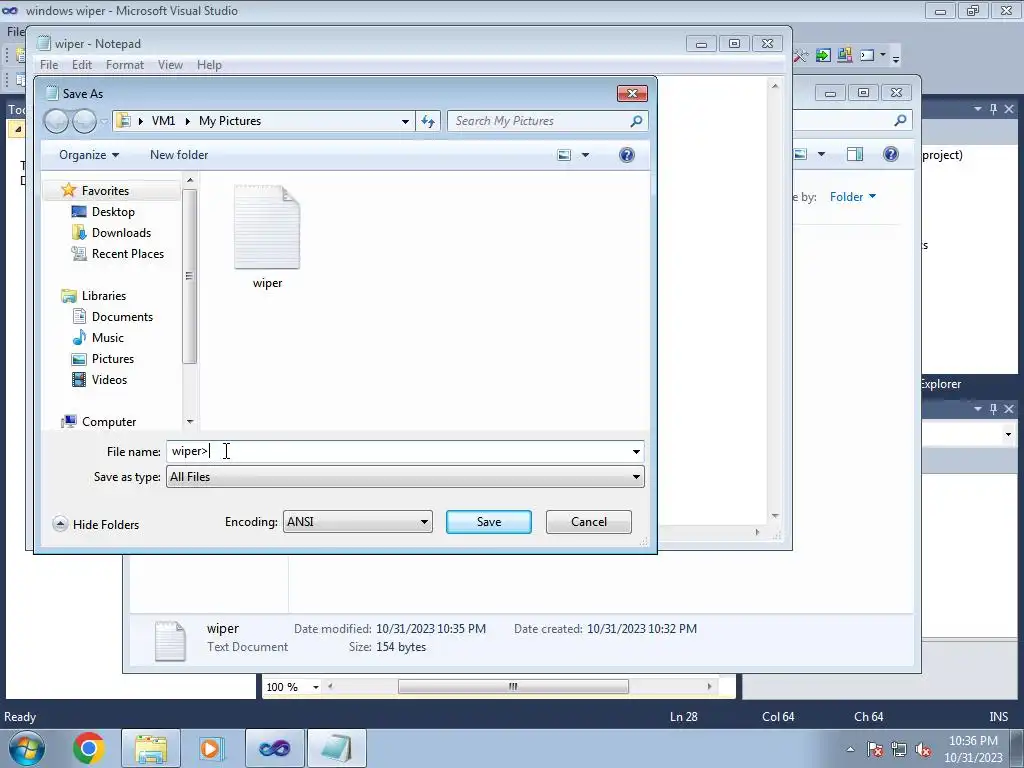
Task: Click New folder in the dialog toolbar
Action: coord(179,155)
